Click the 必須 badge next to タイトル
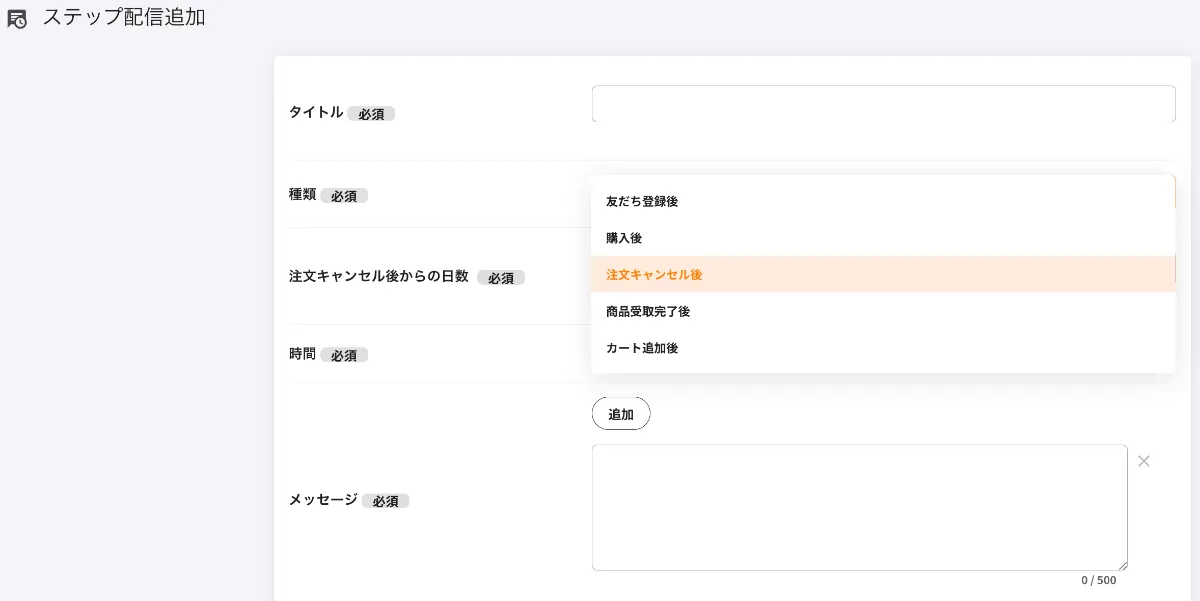 point(371,113)
